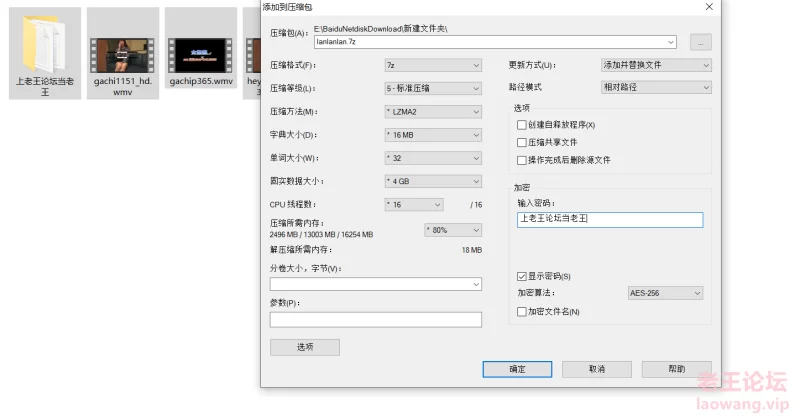Expand the memory usage 80% dropdown
The image size is (800, 418).
click(451, 229)
